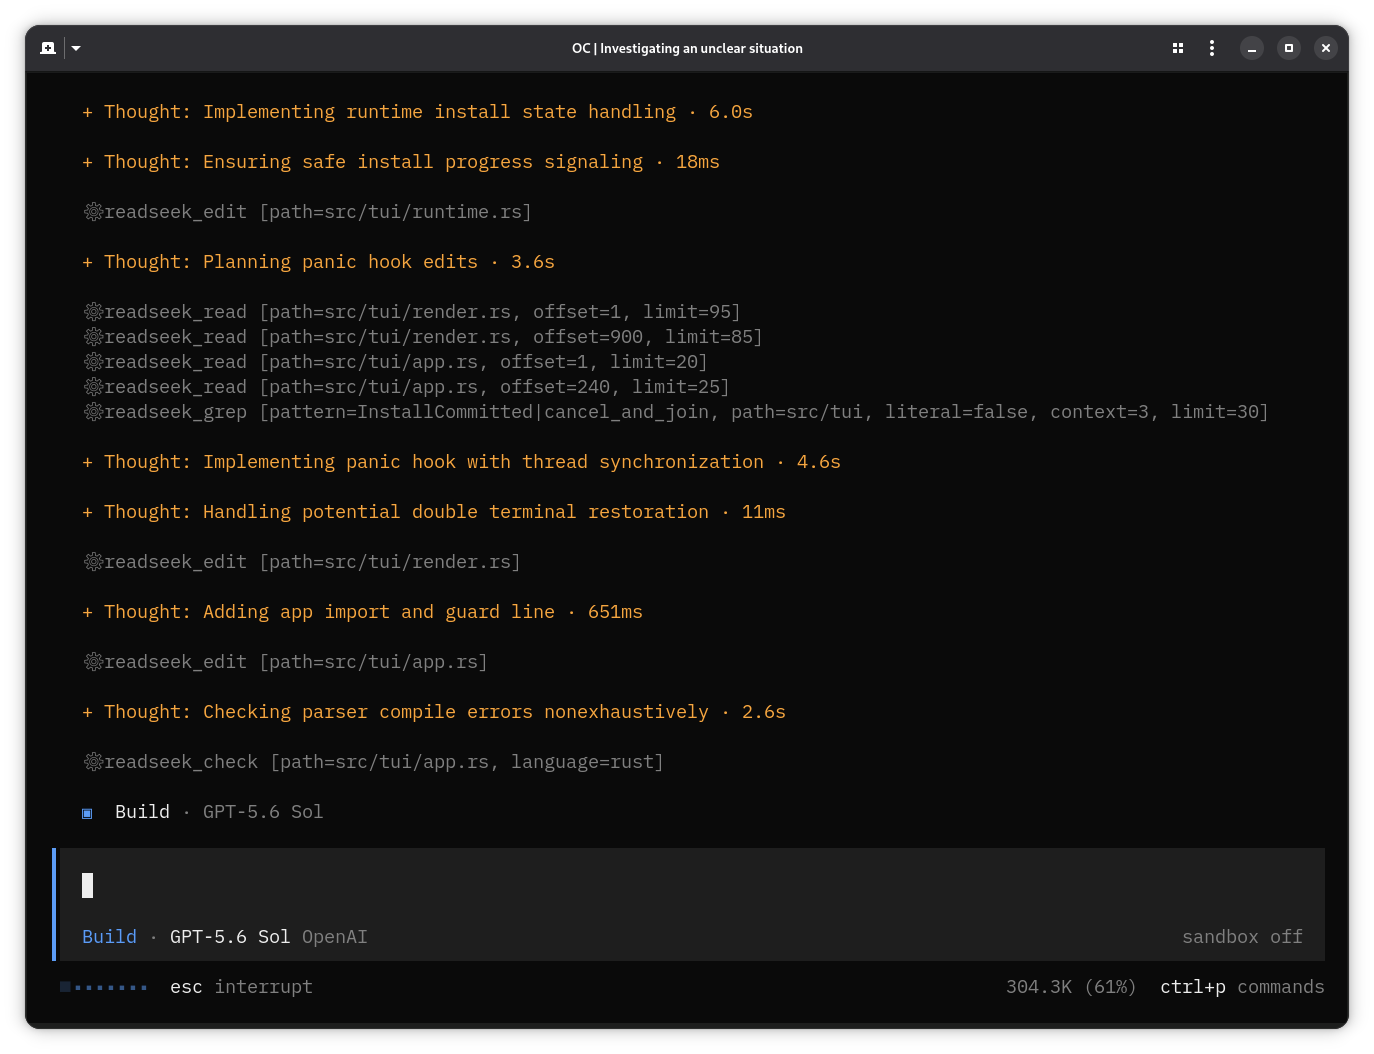Expand thought 'Ensuring safe install progress signaling'
The height and width of the screenshot is (1054, 1374).
(x=401, y=162)
